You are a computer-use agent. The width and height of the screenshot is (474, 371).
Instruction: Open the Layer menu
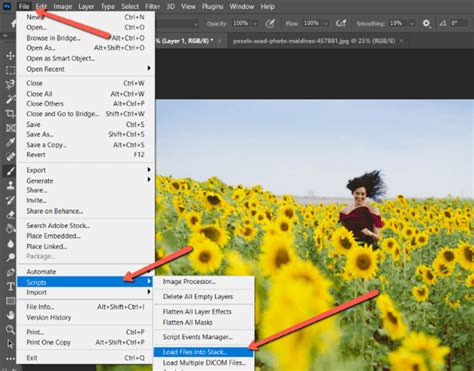[86, 6]
